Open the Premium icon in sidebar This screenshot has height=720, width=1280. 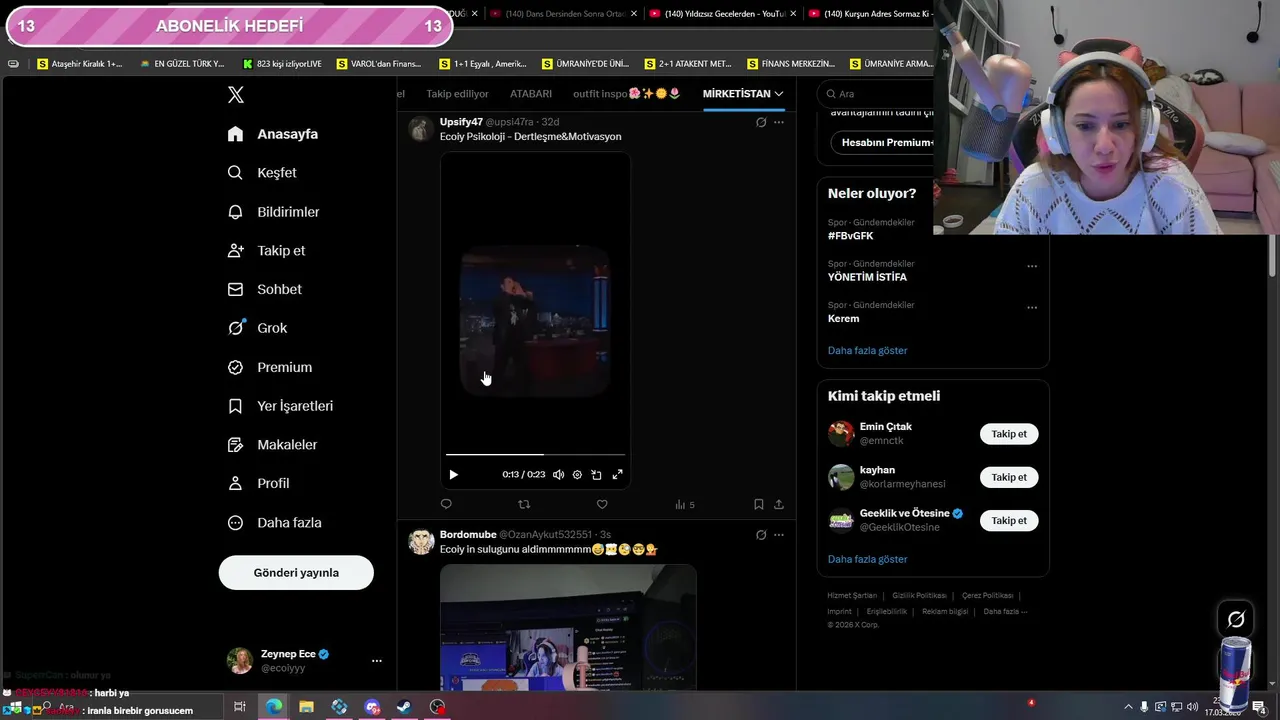point(235,367)
